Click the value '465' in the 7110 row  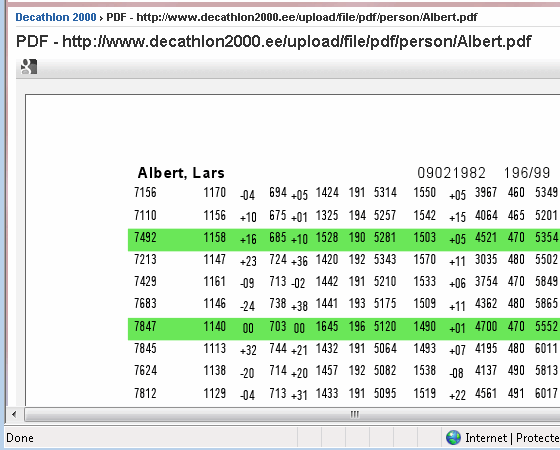tap(516, 215)
